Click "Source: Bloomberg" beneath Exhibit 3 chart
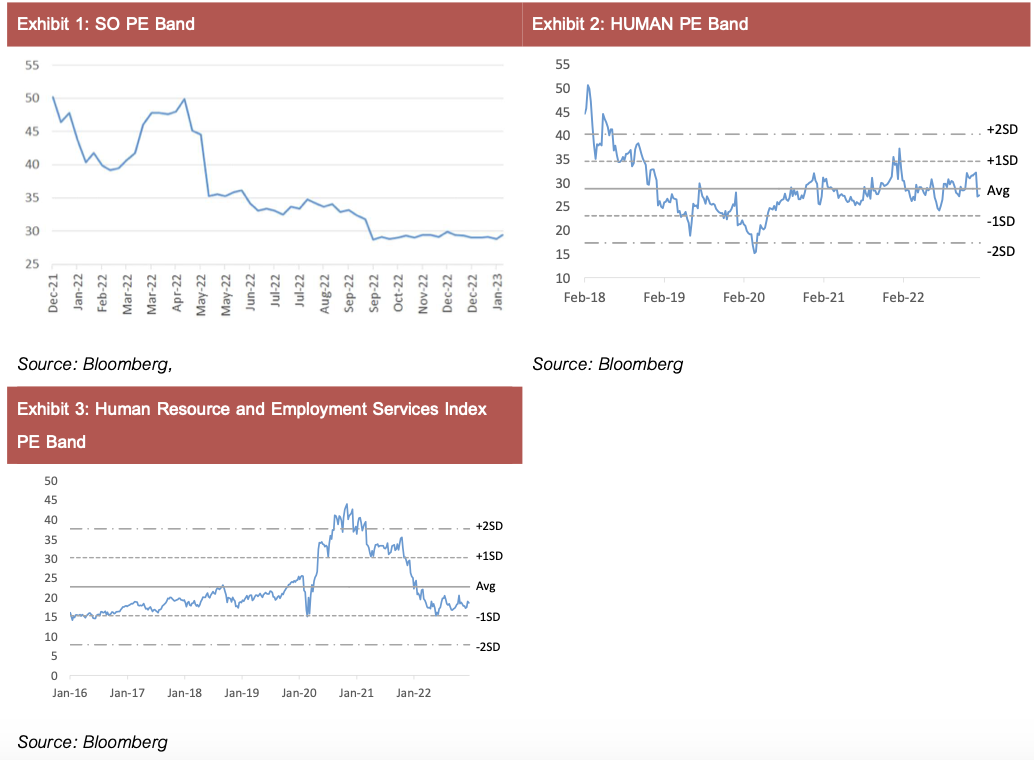 [x=92, y=742]
